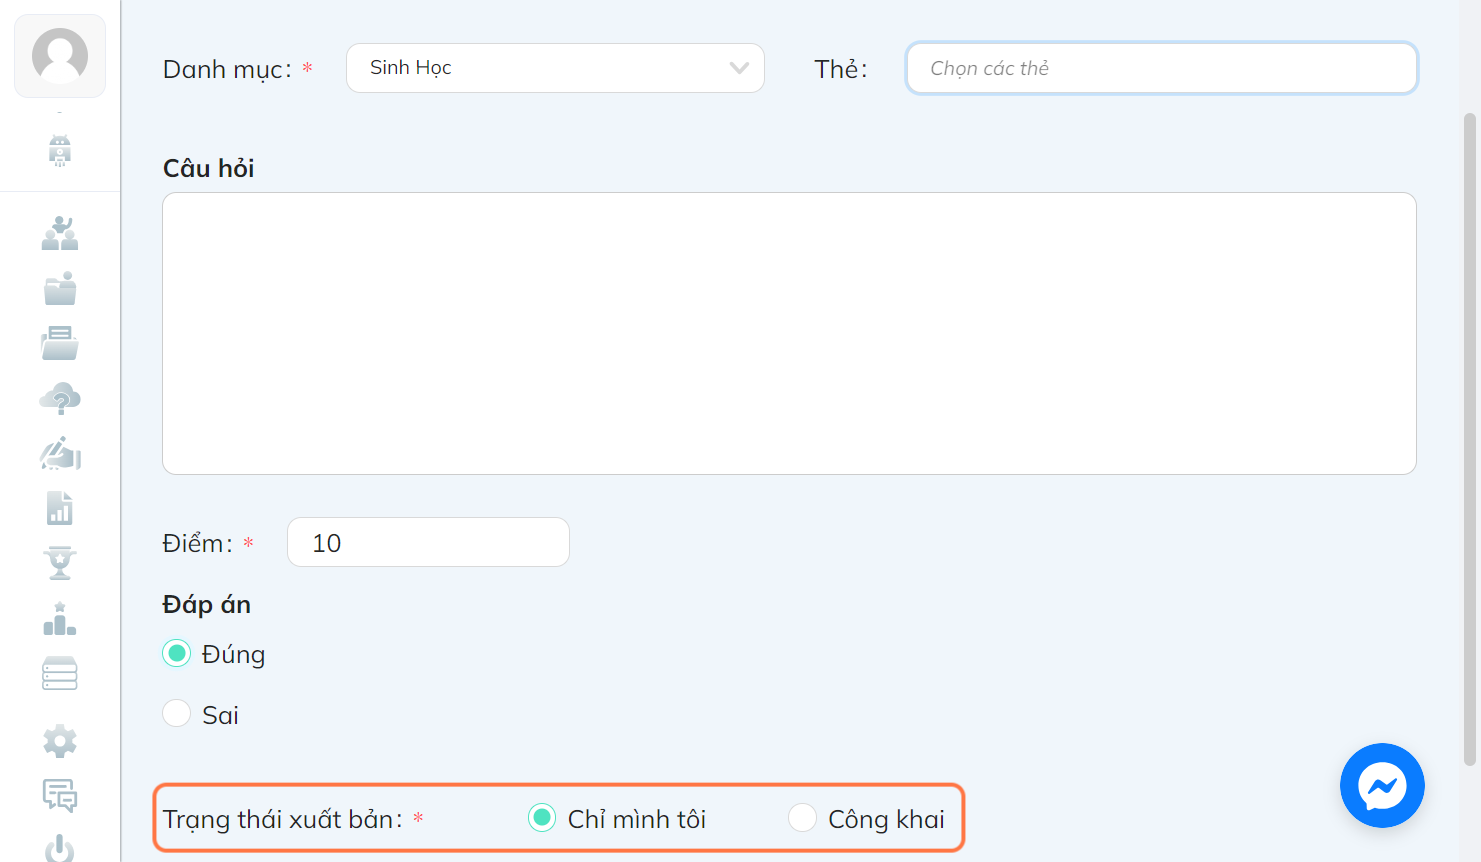Click the page vertical scrollbar
Image resolution: width=1481 pixels, height=862 pixels.
(1470, 440)
